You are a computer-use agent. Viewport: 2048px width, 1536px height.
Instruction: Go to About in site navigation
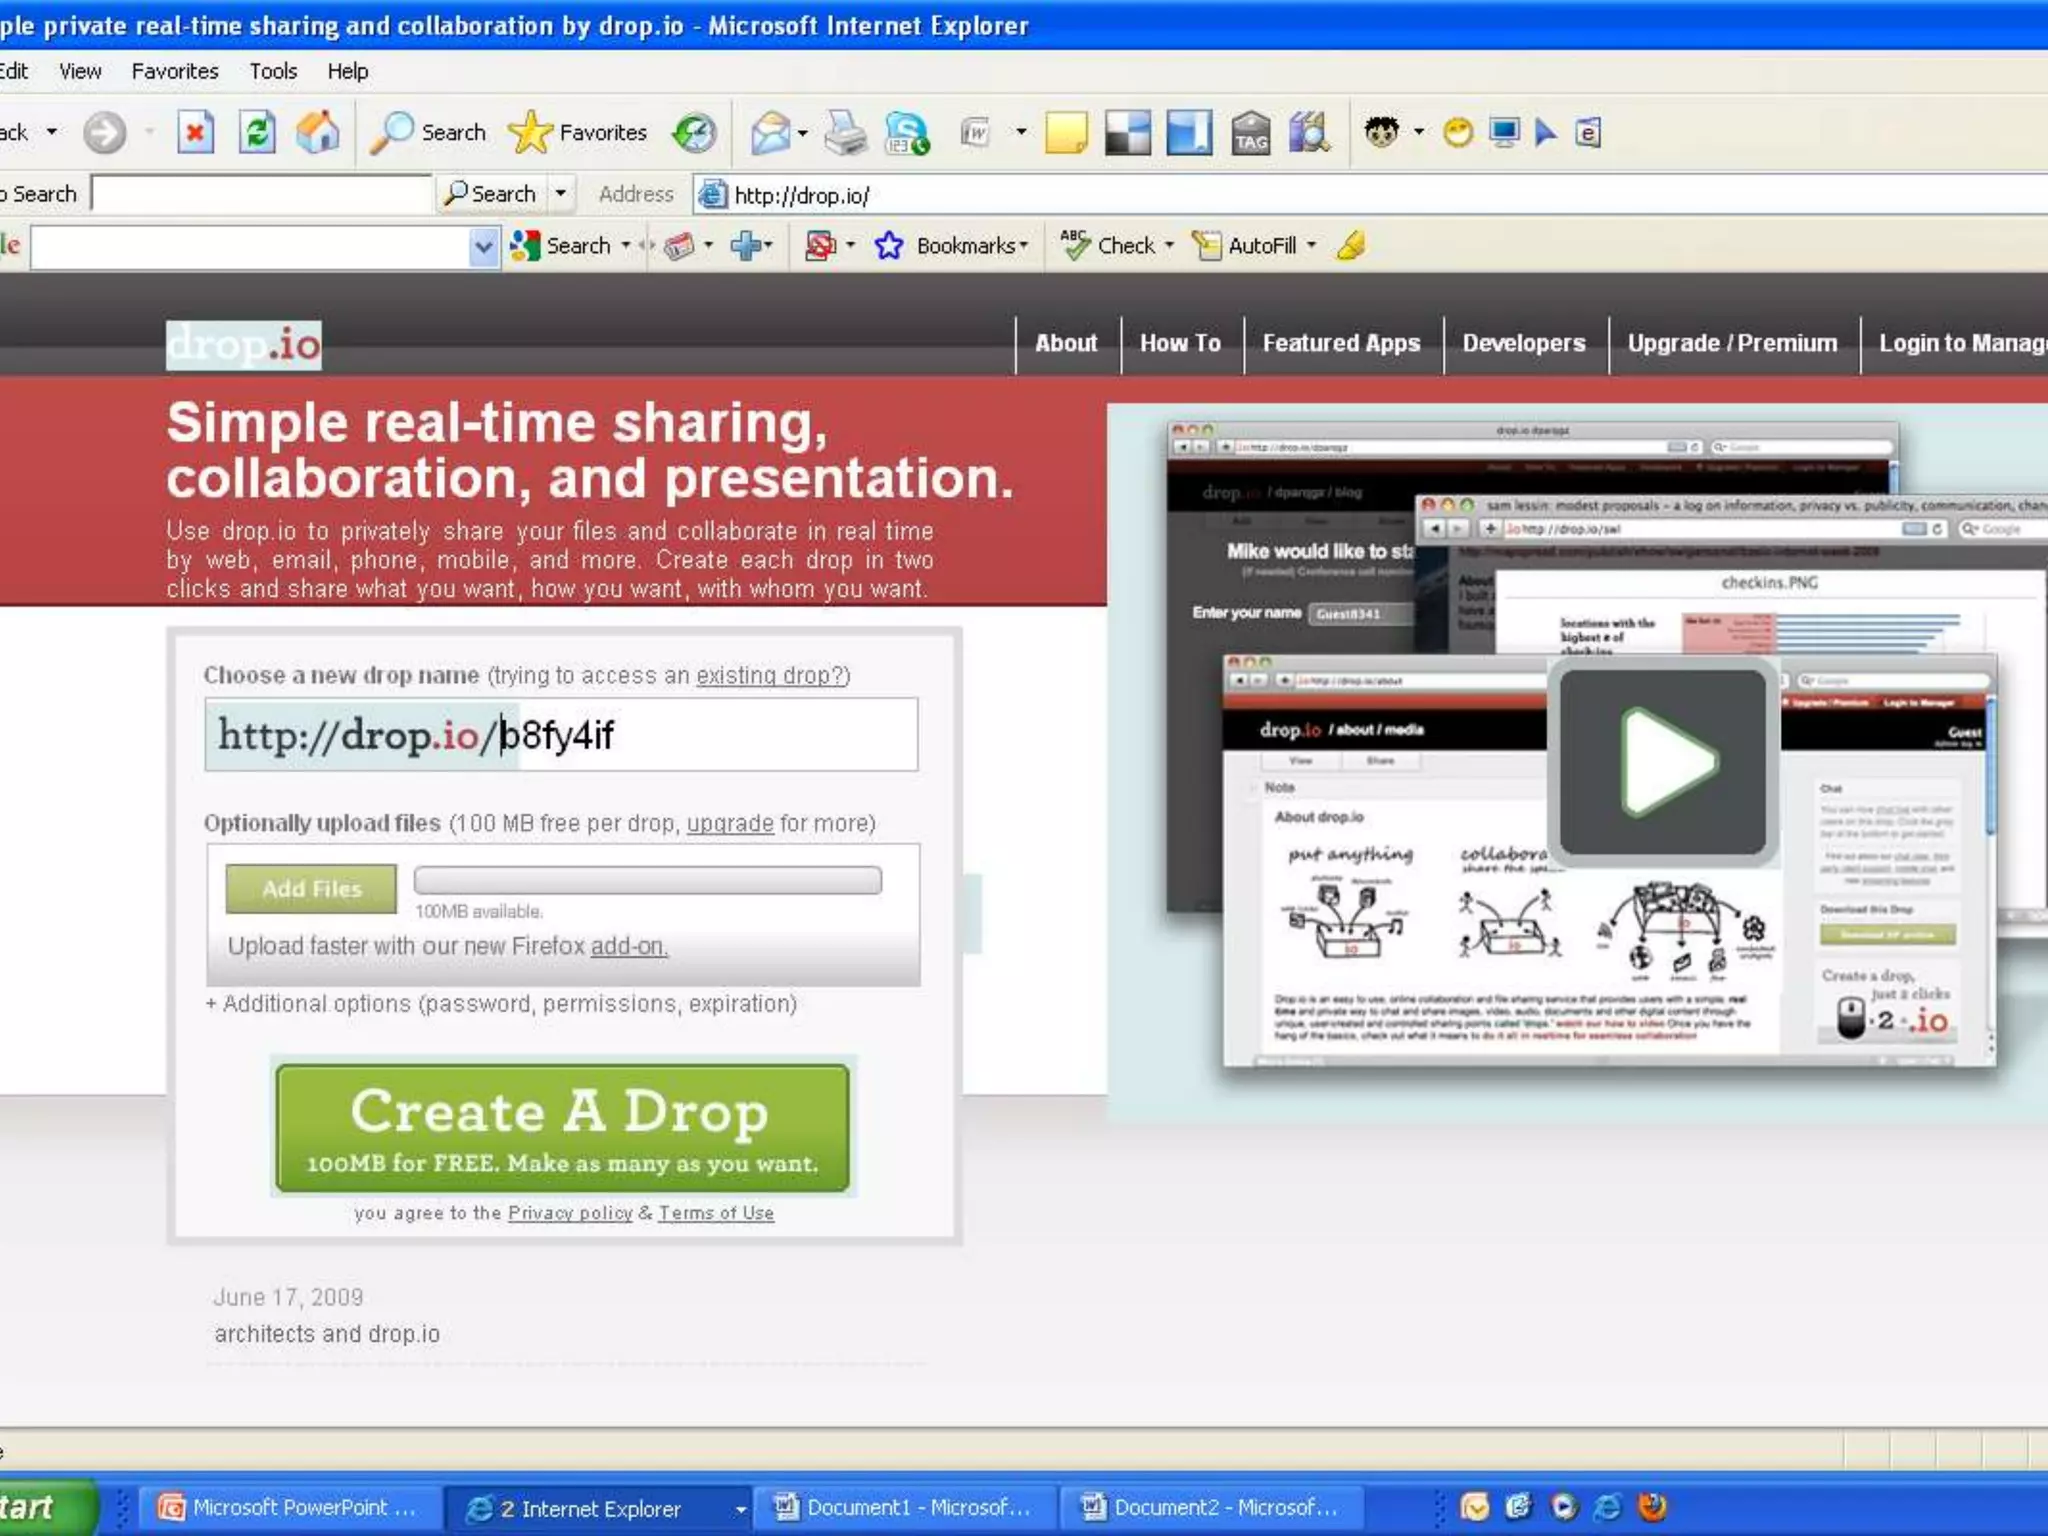click(x=1066, y=343)
